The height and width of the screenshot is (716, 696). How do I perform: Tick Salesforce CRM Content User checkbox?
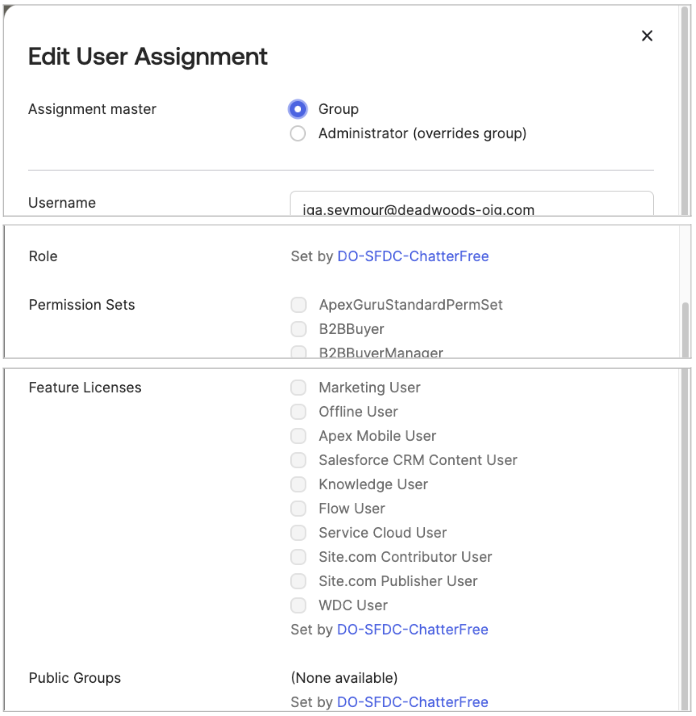[x=299, y=460]
